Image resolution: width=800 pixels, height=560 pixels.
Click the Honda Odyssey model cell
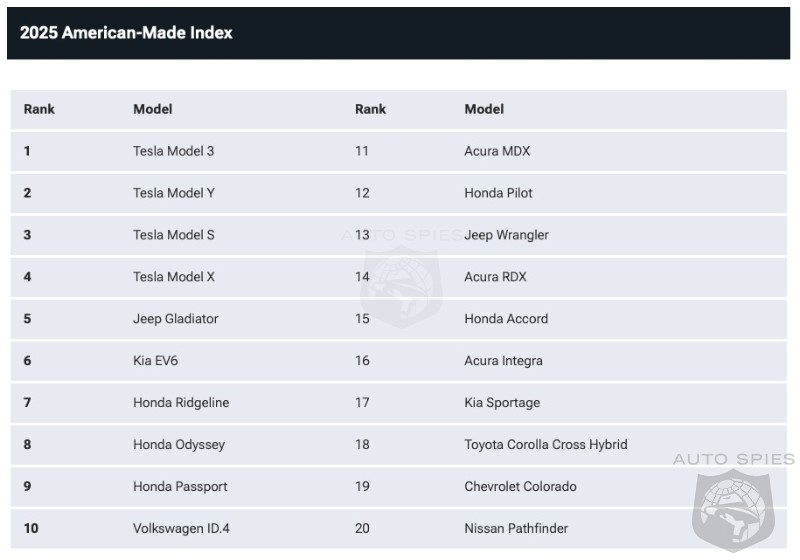point(179,444)
